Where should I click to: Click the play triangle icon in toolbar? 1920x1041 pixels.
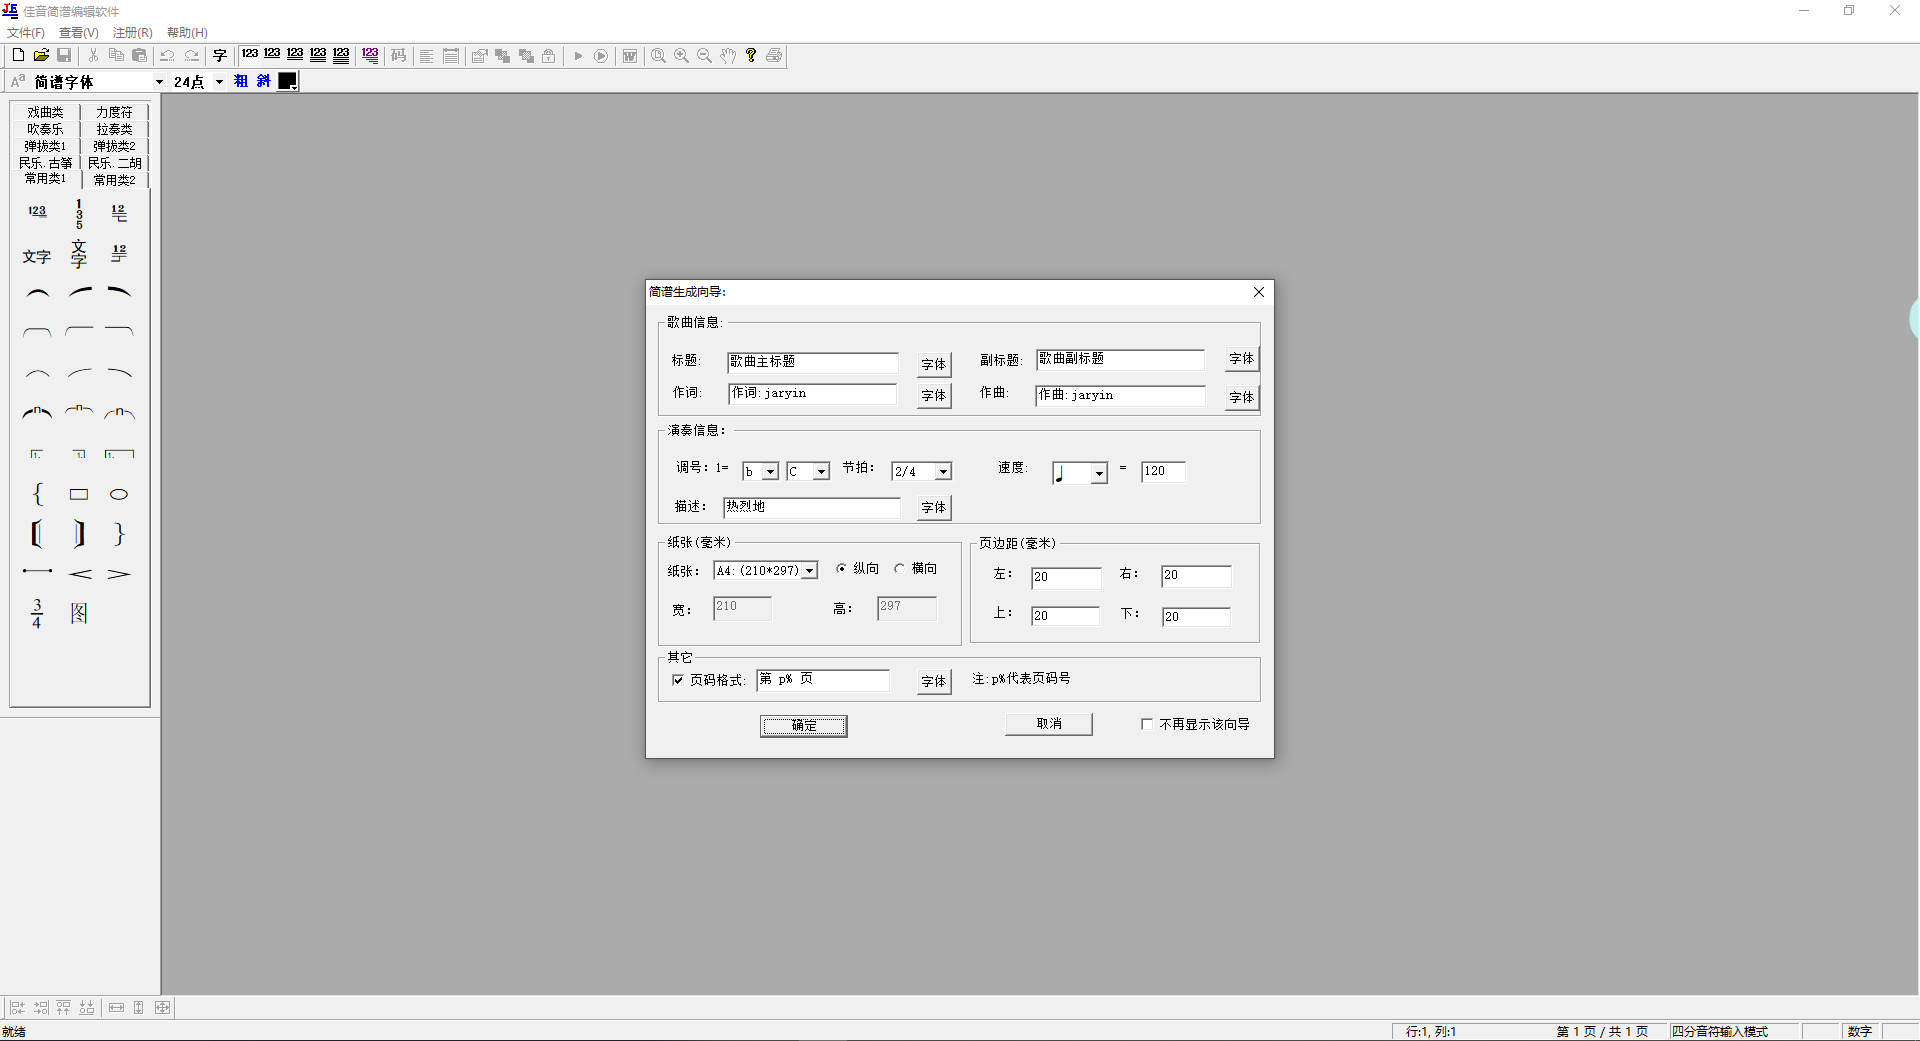pyautogui.click(x=578, y=56)
